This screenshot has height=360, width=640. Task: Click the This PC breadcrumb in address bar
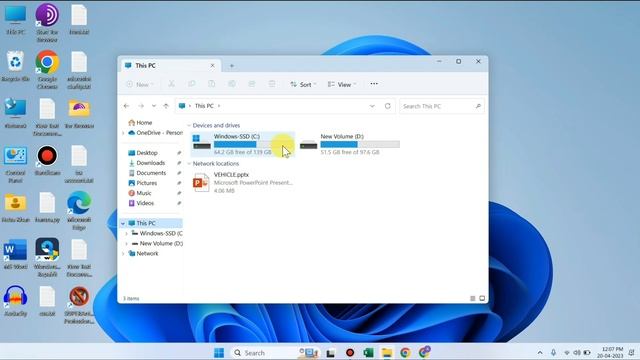click(x=204, y=106)
